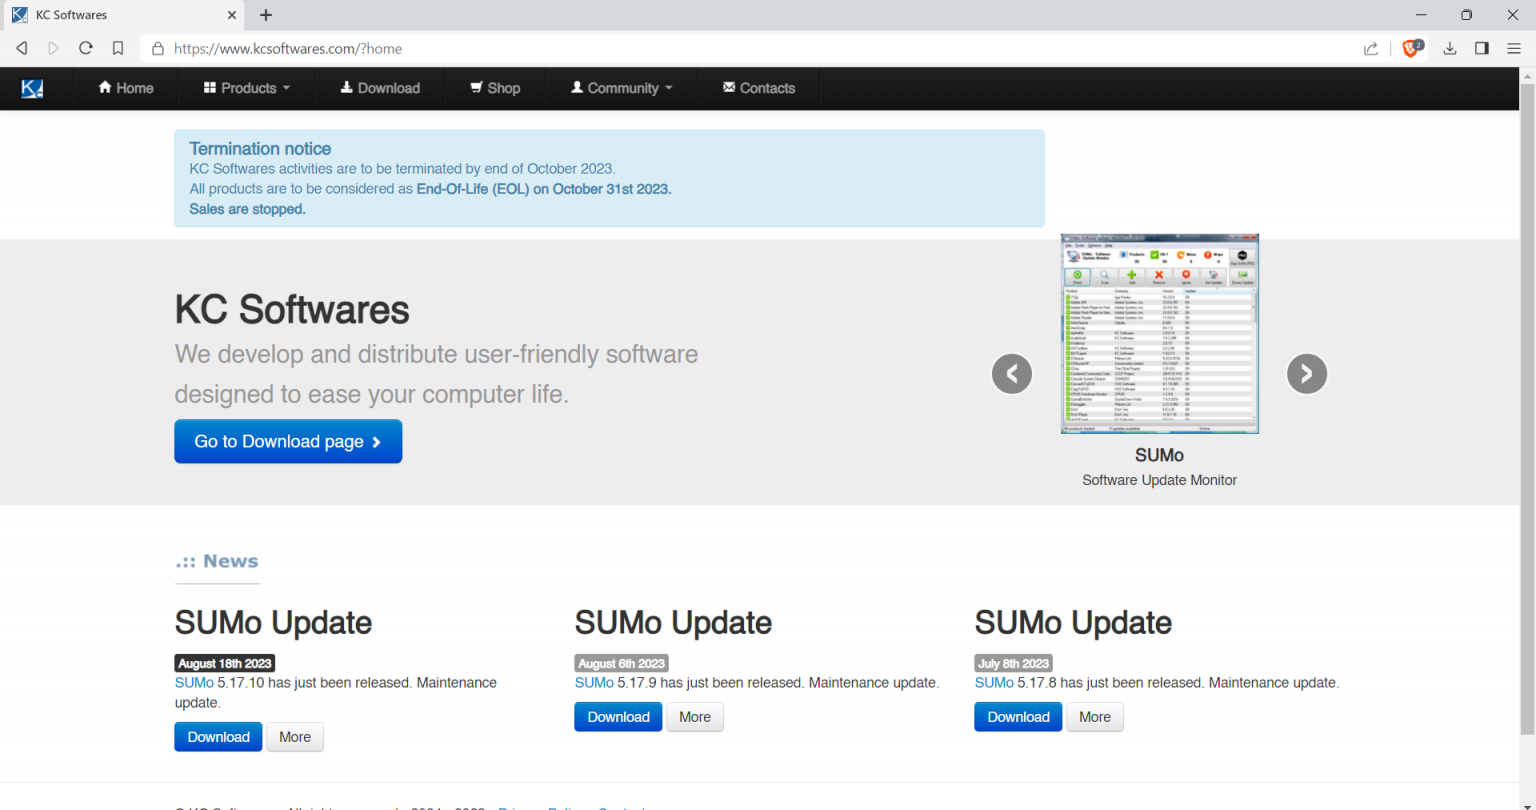Open the Share icon in the address bar
Viewport: 1536px width, 810px height.
tap(1370, 48)
